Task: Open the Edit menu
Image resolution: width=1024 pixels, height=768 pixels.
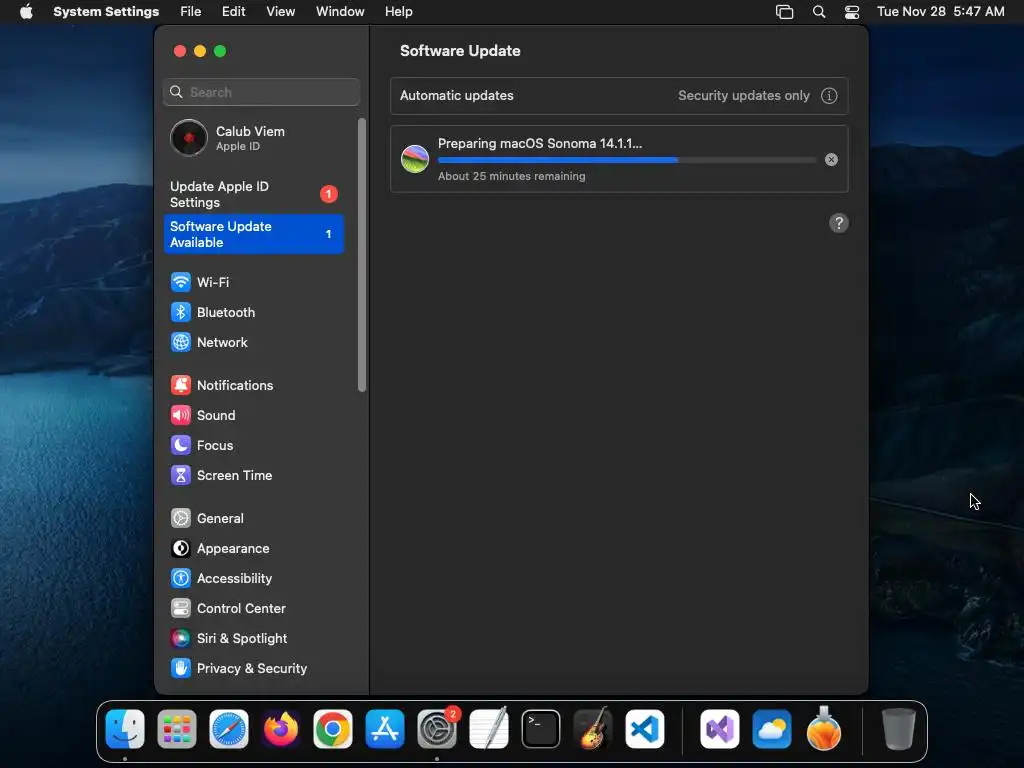Action: pos(233,12)
